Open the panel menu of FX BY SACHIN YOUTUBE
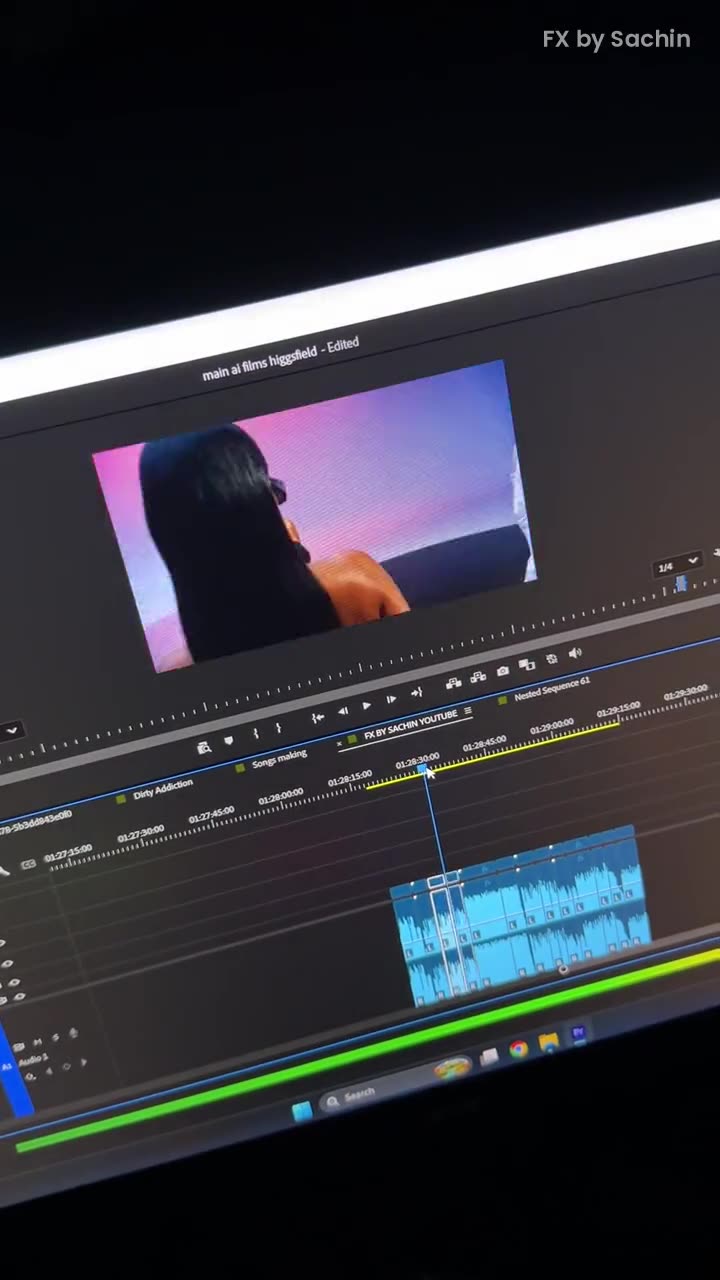720x1280 pixels. (x=468, y=711)
